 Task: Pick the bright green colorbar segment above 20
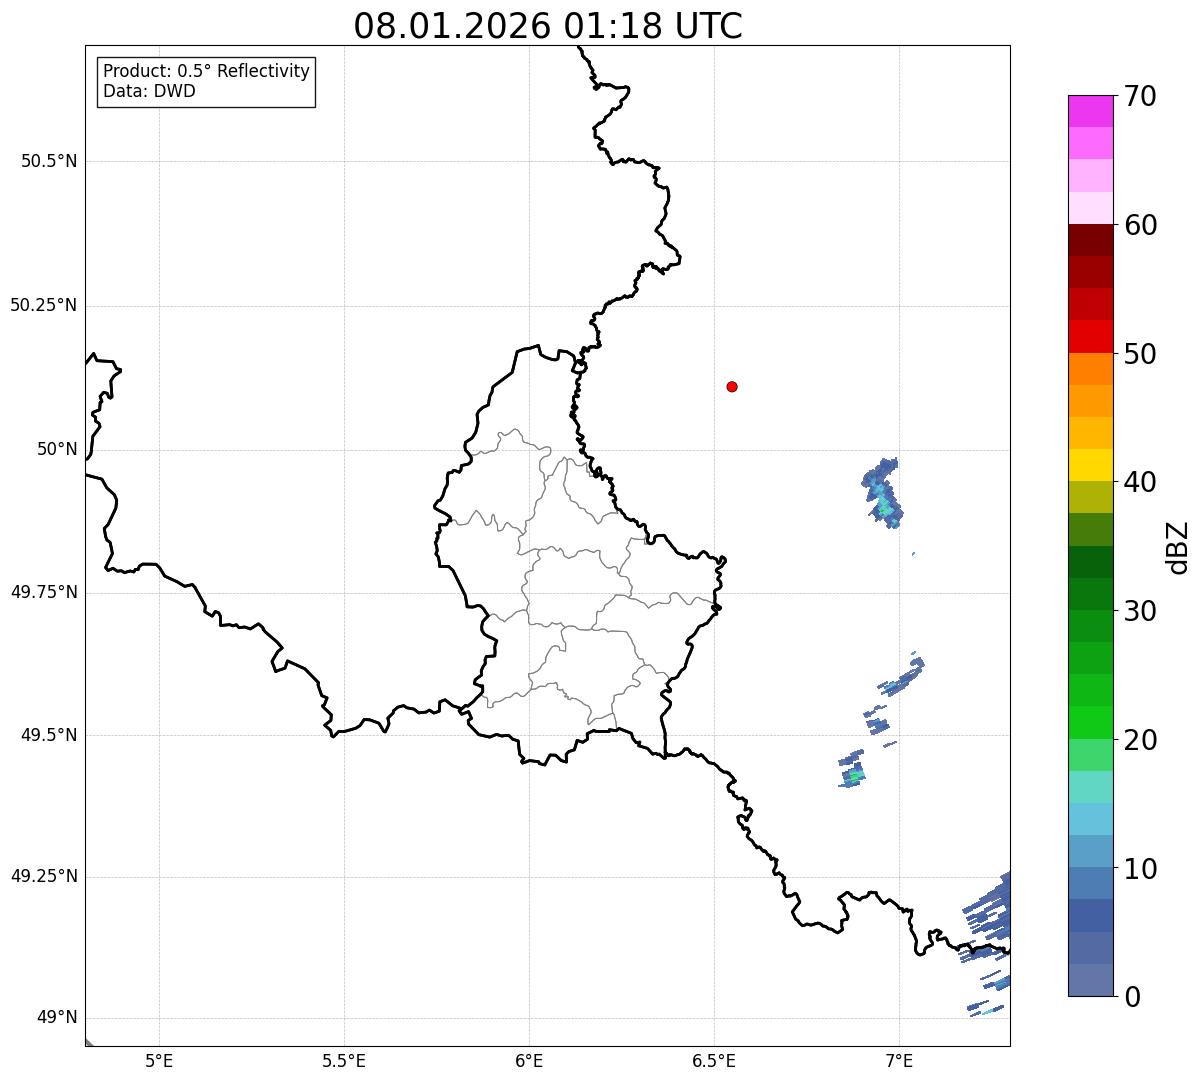[1090, 722]
